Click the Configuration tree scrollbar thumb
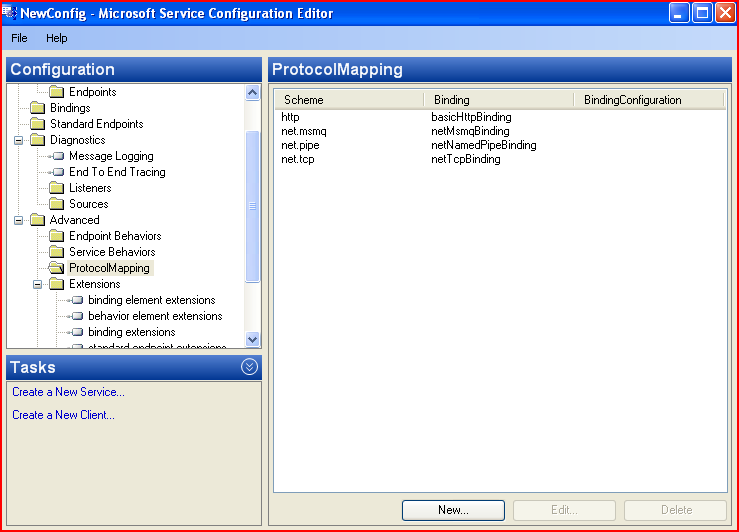The height and width of the screenshot is (532, 739). pyautogui.click(x=253, y=206)
